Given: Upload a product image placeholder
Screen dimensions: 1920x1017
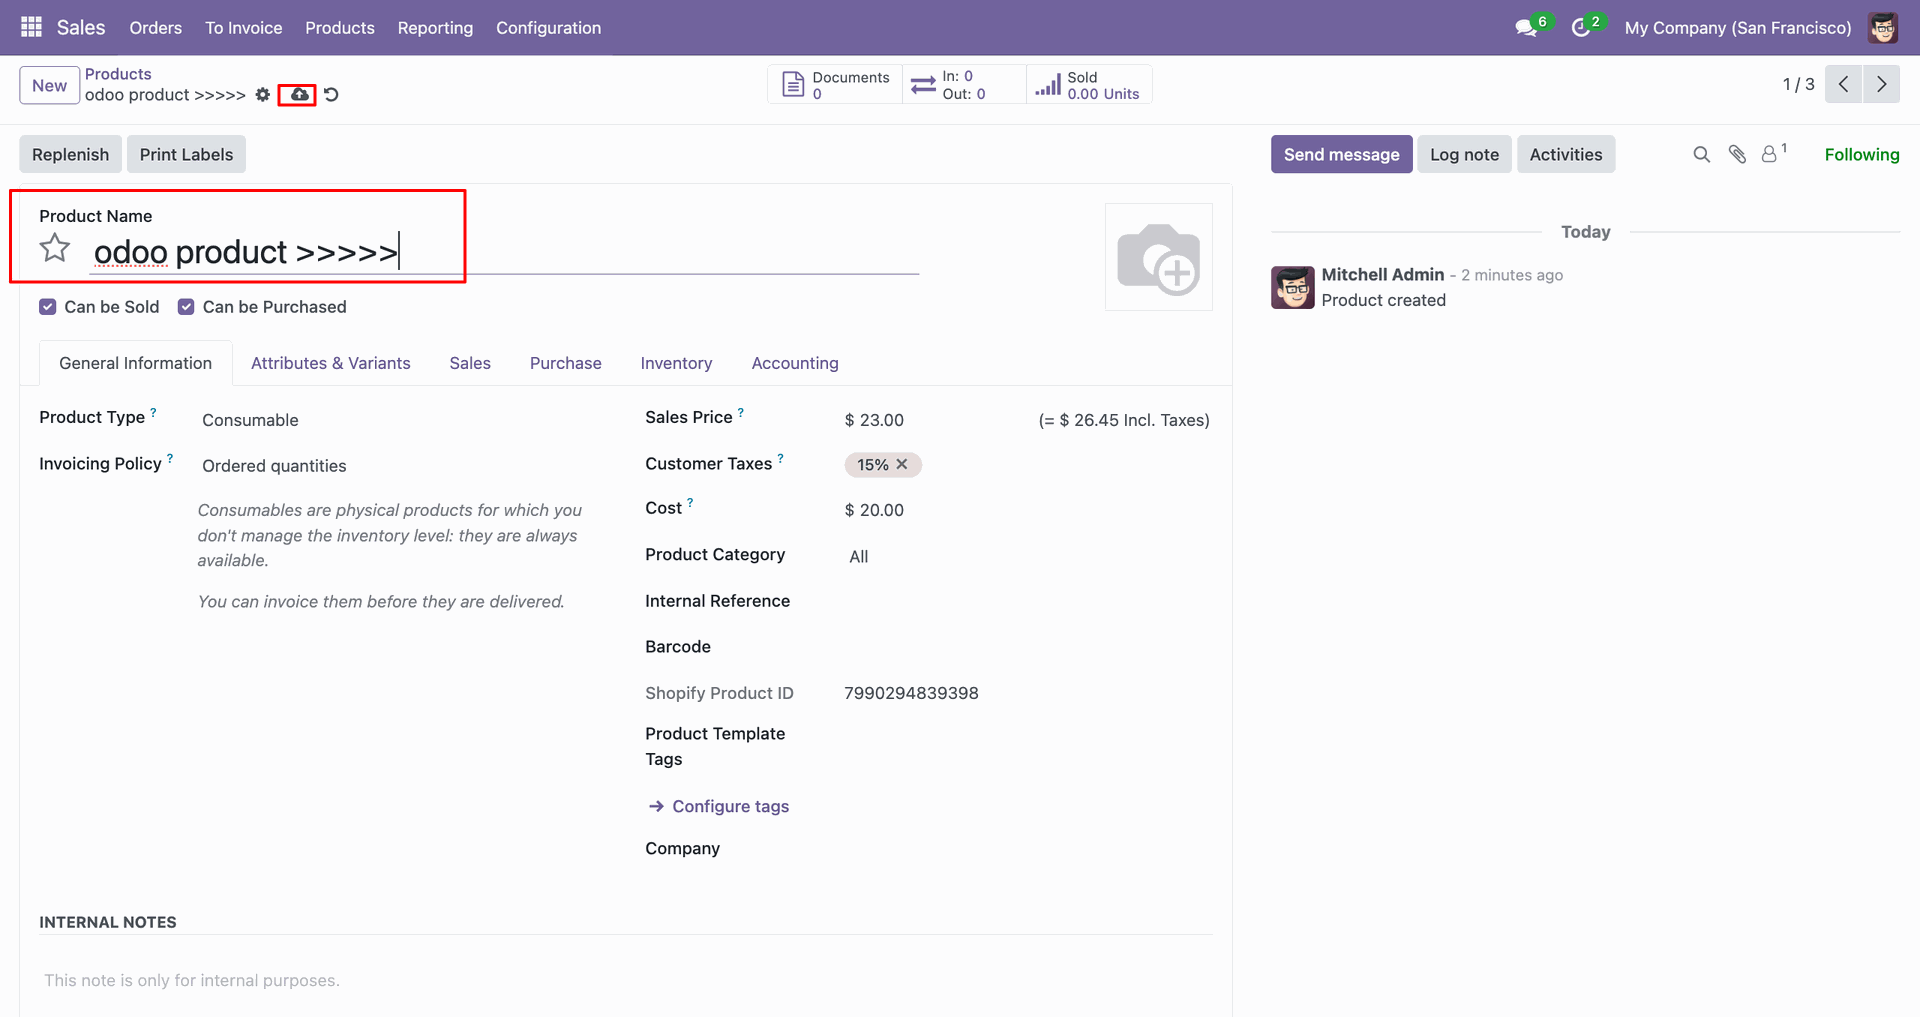Looking at the screenshot, I should [1158, 257].
